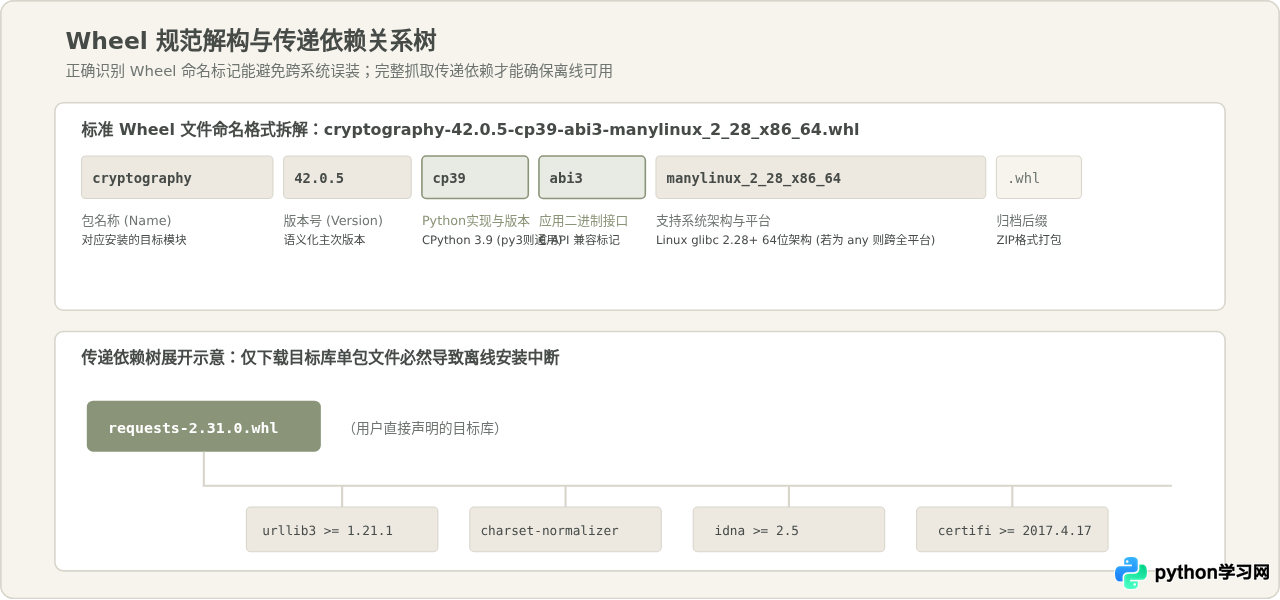
Task: Click the label '包名称 (Name)'
Action: (126, 221)
